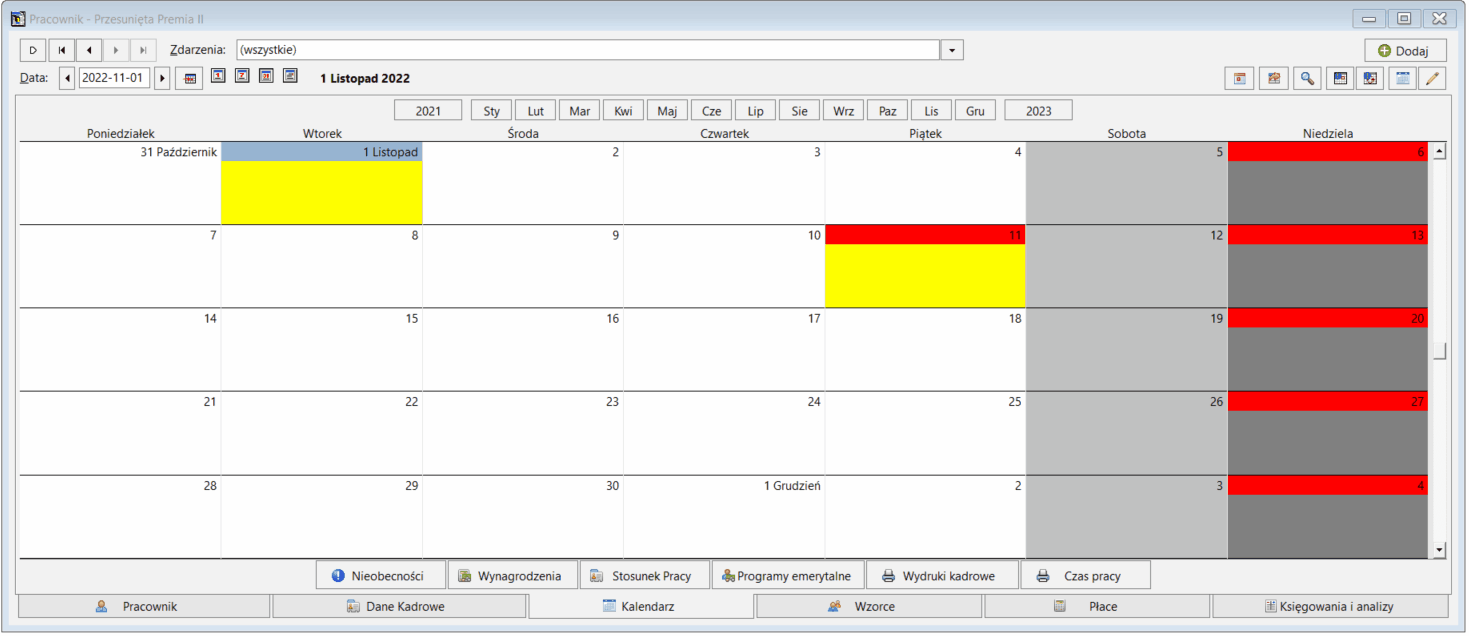Step date forward with right arrow beside Data

click(162, 78)
